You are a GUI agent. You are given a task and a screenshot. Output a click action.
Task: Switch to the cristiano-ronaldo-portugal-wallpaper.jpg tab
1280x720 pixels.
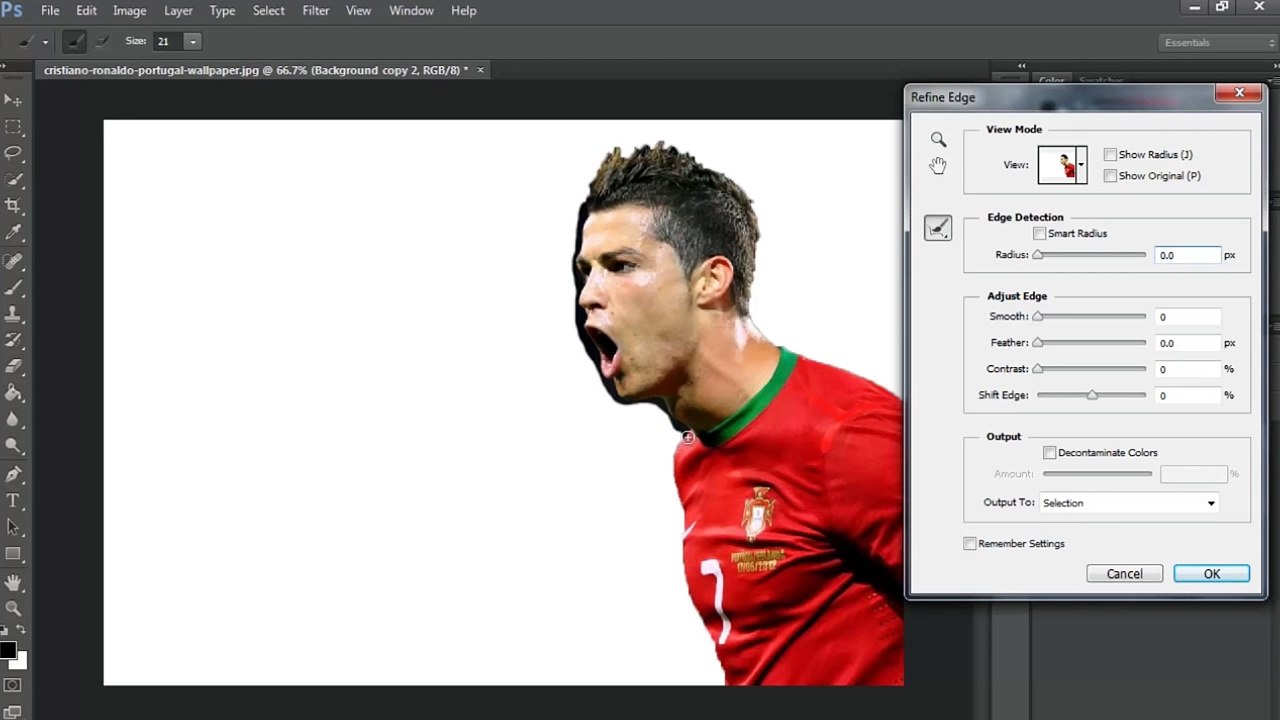tap(255, 71)
